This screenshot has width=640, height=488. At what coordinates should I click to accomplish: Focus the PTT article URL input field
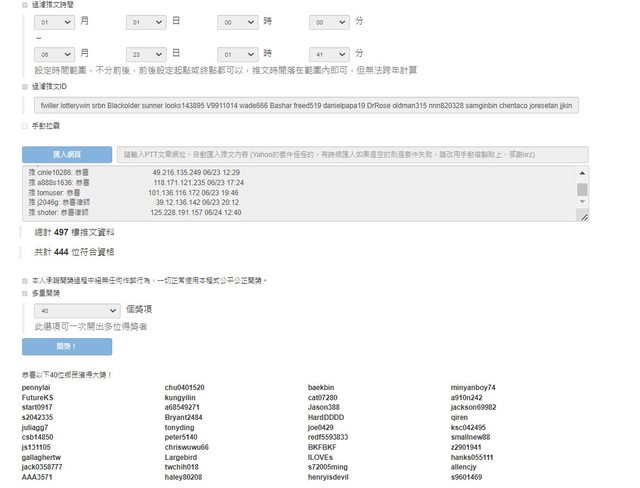click(x=352, y=155)
